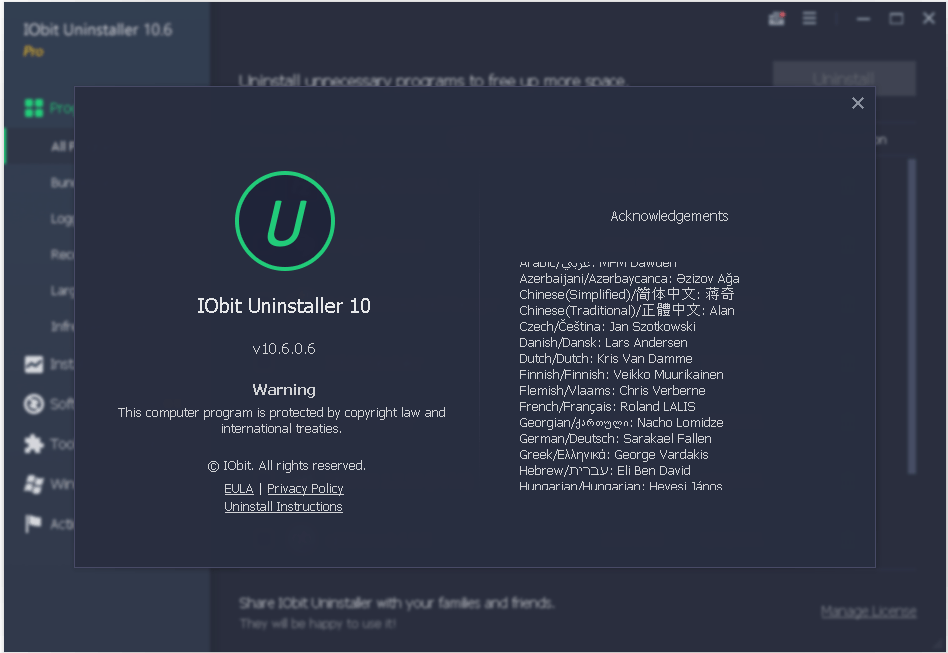
Task: Click the Pro edition label under app title
Action: click(33, 51)
